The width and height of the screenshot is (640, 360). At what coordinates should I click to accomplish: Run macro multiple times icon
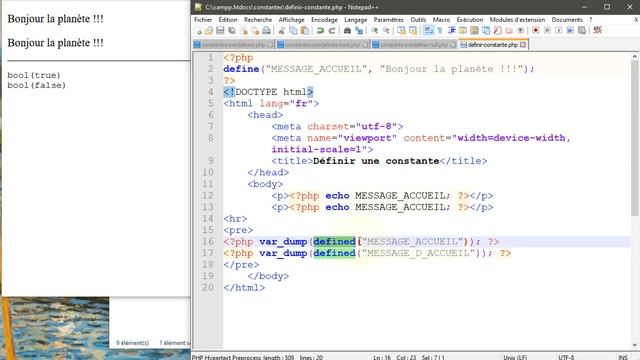[x=570, y=31]
